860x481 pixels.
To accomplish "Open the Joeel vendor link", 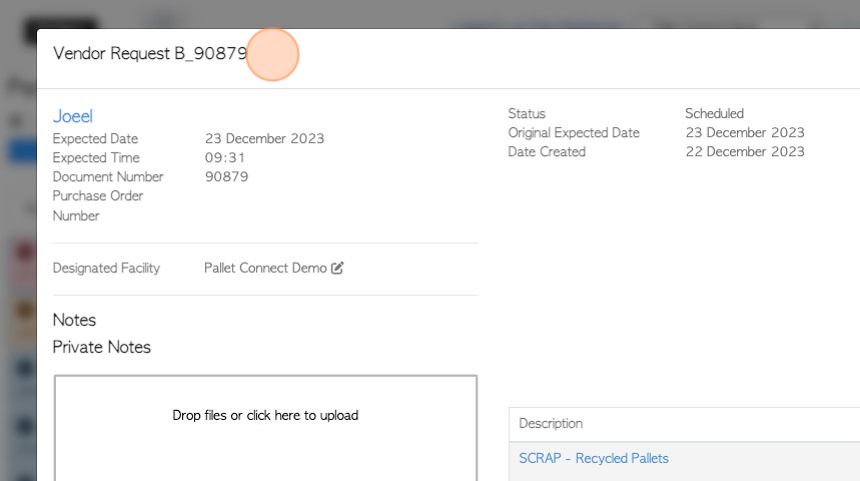I will (x=73, y=116).
